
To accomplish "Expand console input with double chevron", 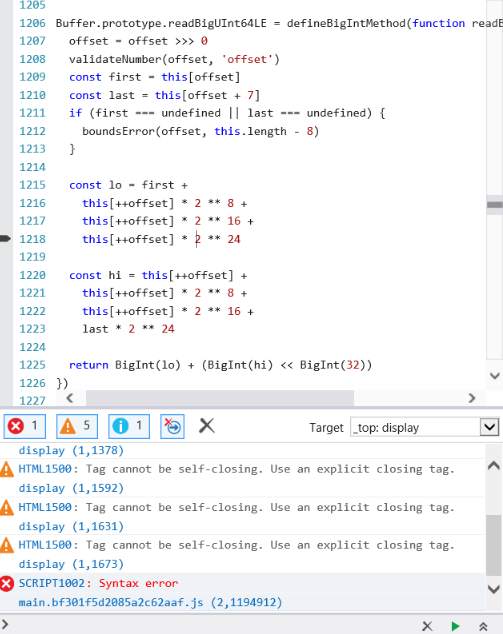I will [x=484, y=626].
